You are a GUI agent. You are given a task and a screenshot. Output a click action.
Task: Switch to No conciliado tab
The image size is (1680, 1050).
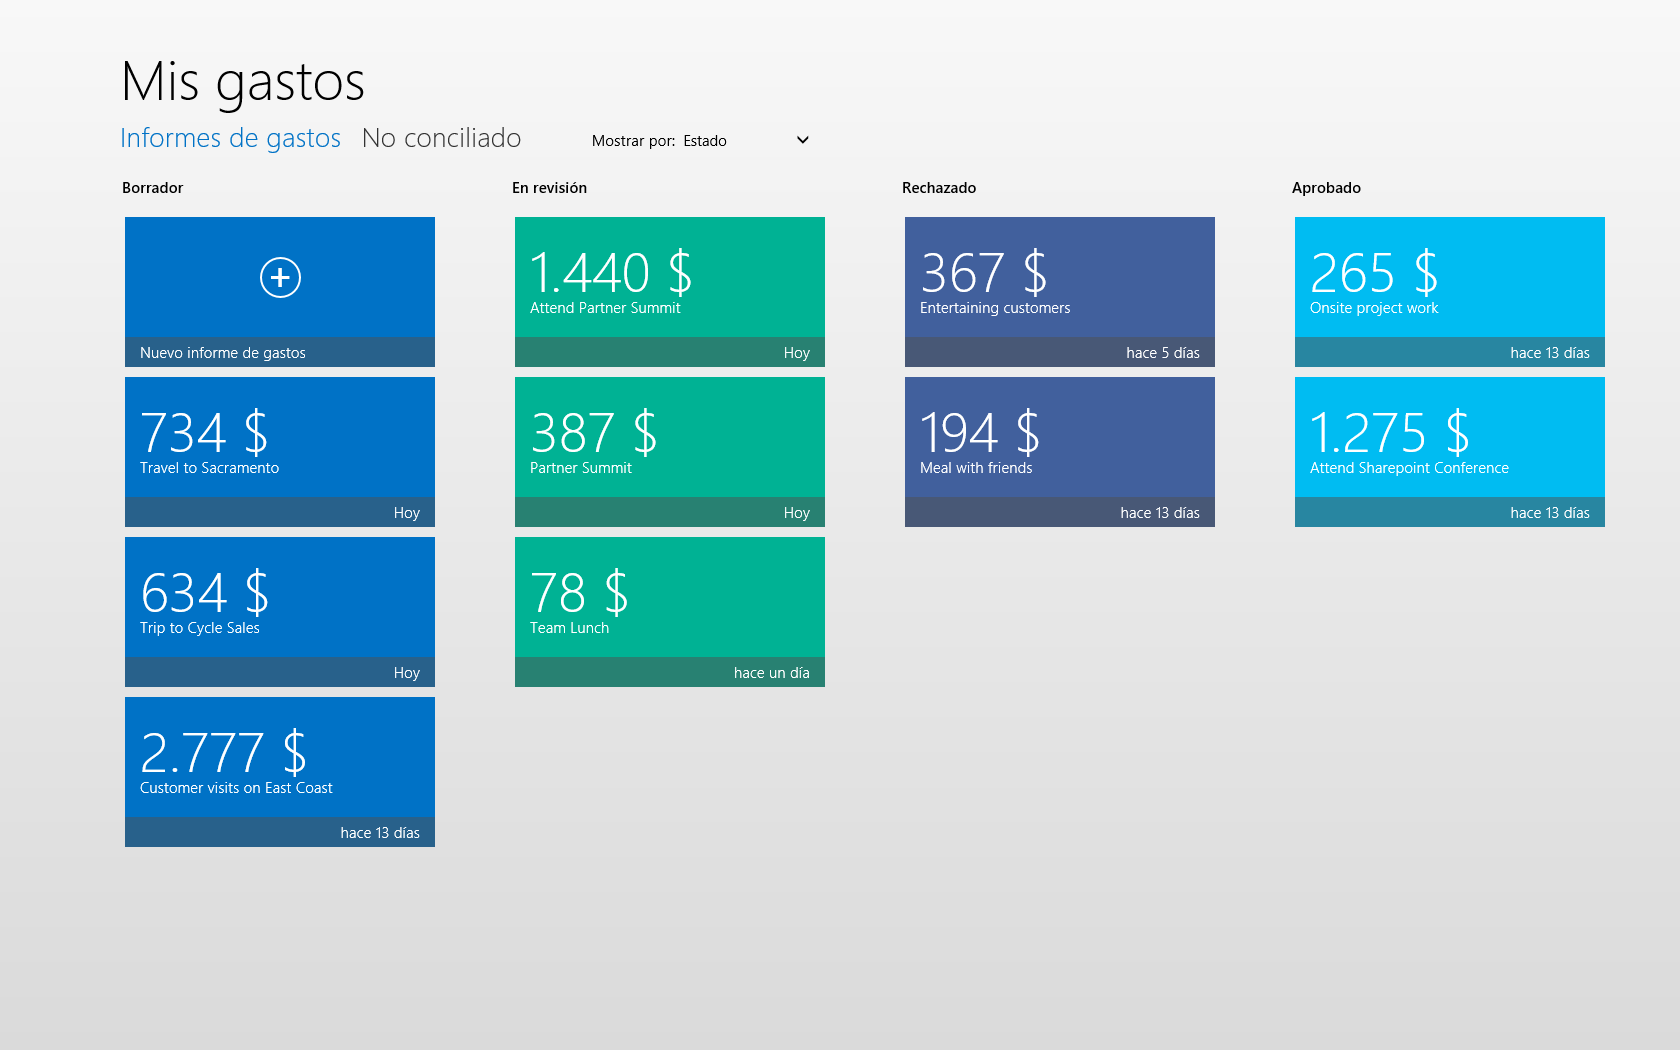coord(441,138)
